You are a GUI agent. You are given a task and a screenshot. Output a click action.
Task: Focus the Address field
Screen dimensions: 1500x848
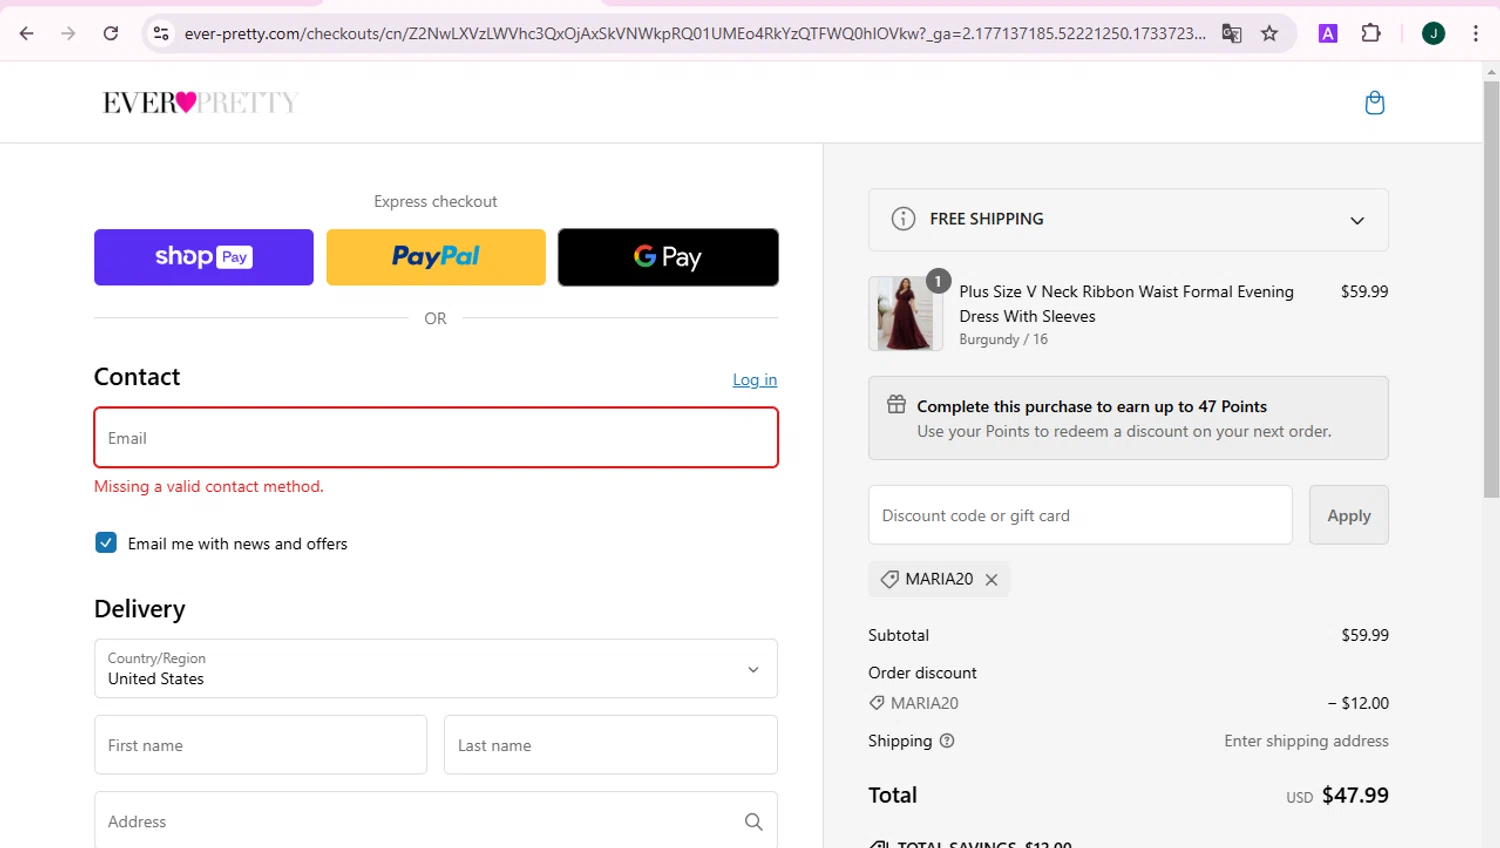click(436, 821)
